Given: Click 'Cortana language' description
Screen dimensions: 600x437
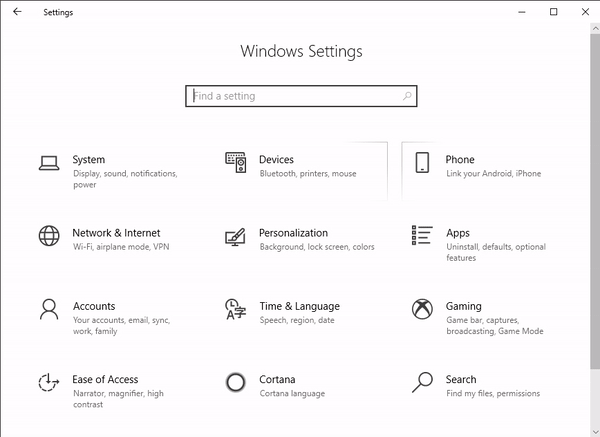Looking at the screenshot, I should tap(292, 393).
